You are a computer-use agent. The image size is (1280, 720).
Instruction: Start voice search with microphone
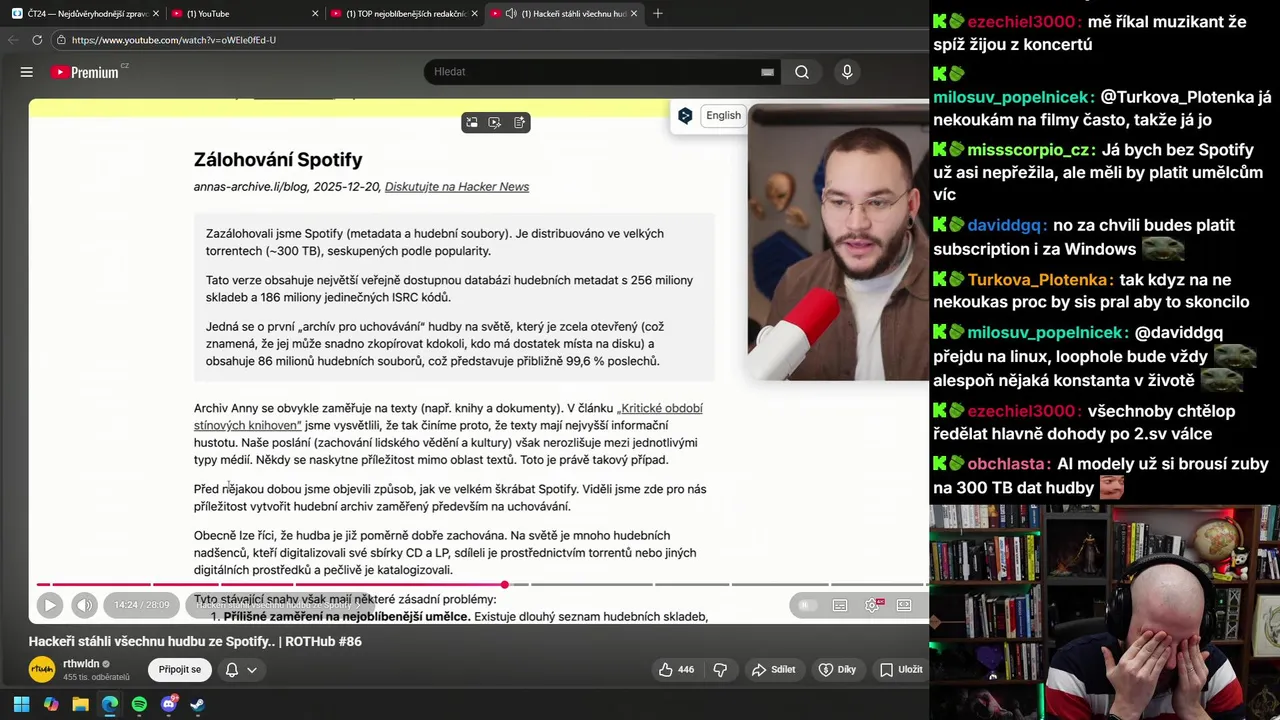(847, 72)
